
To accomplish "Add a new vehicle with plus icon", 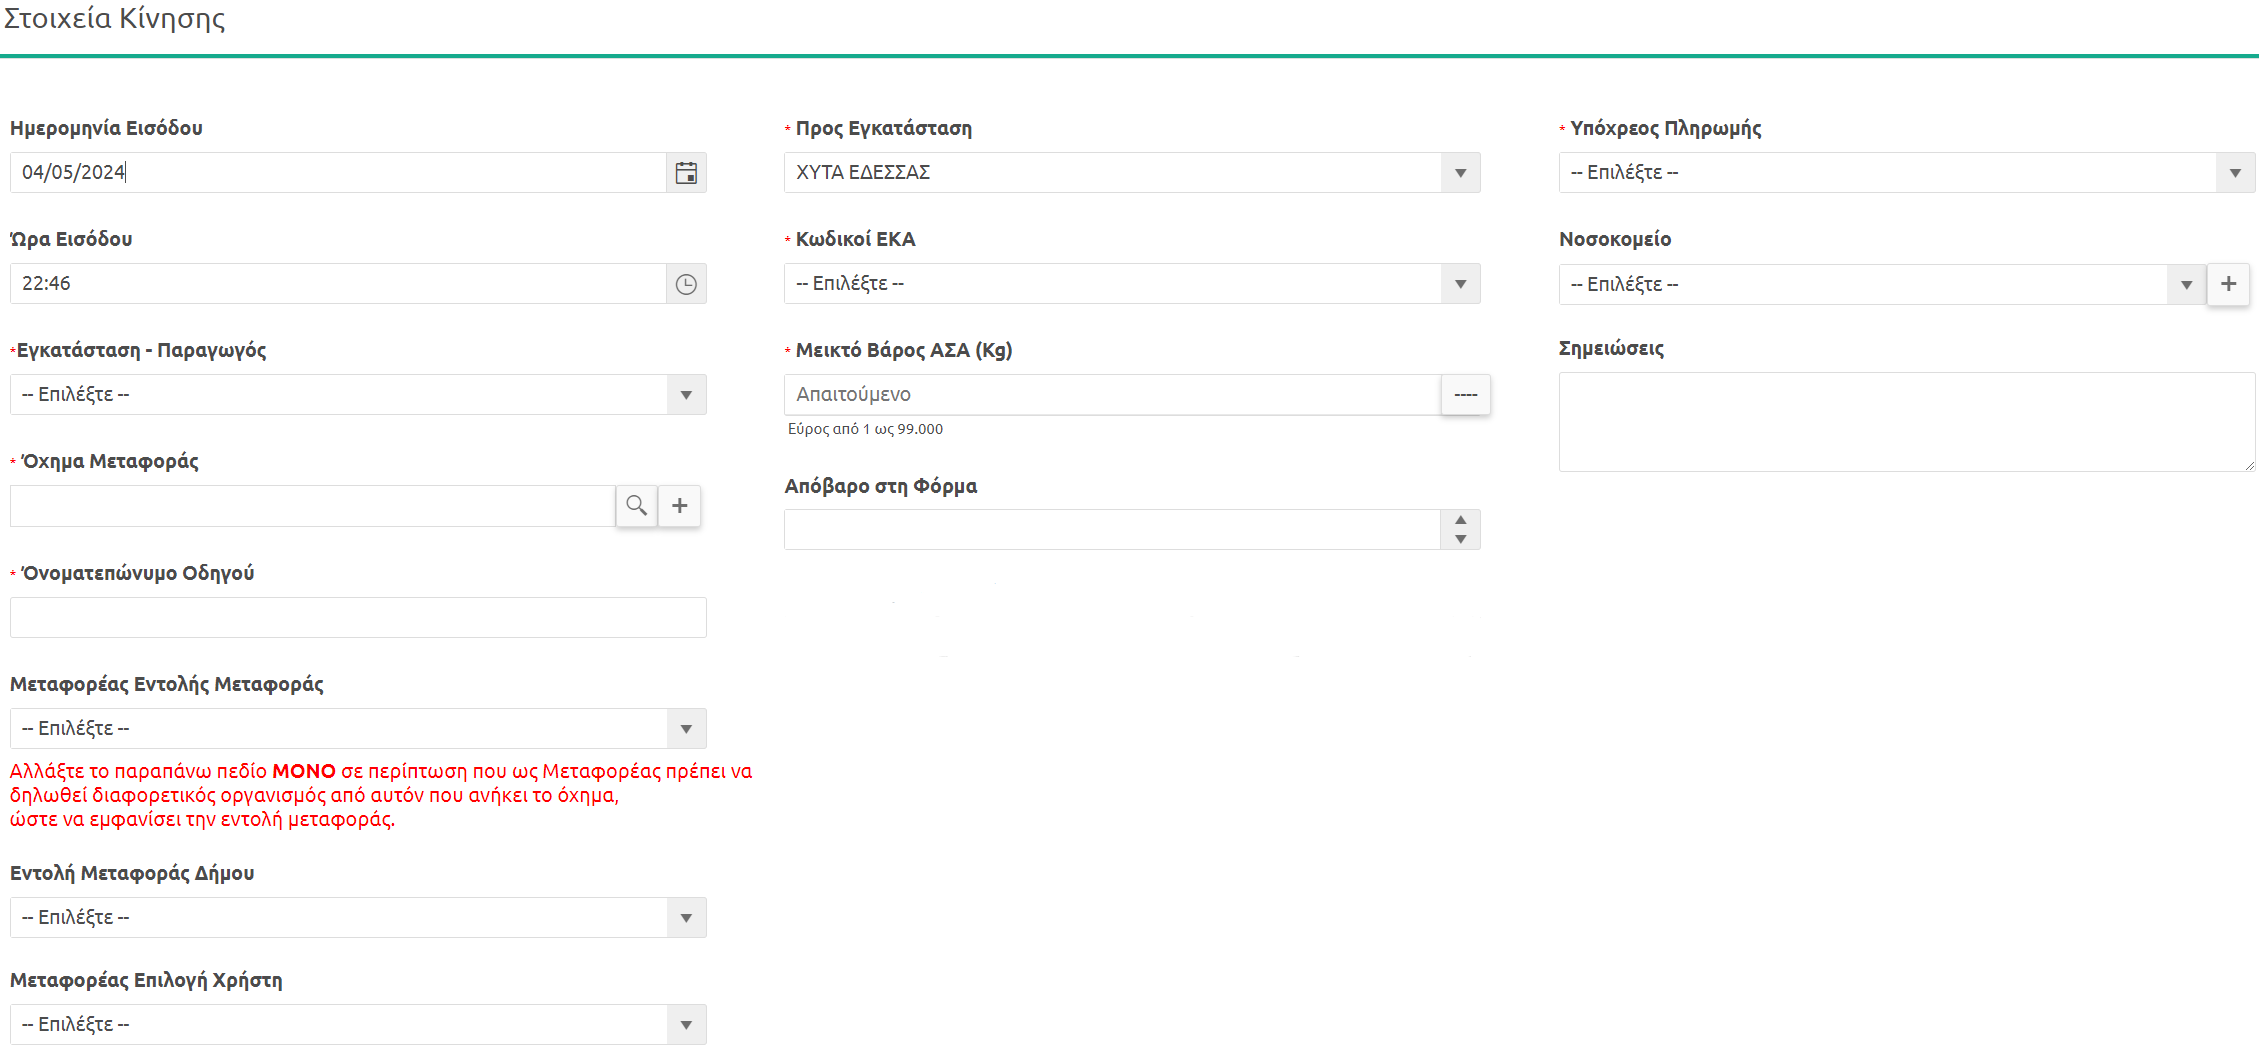I will pos(680,506).
